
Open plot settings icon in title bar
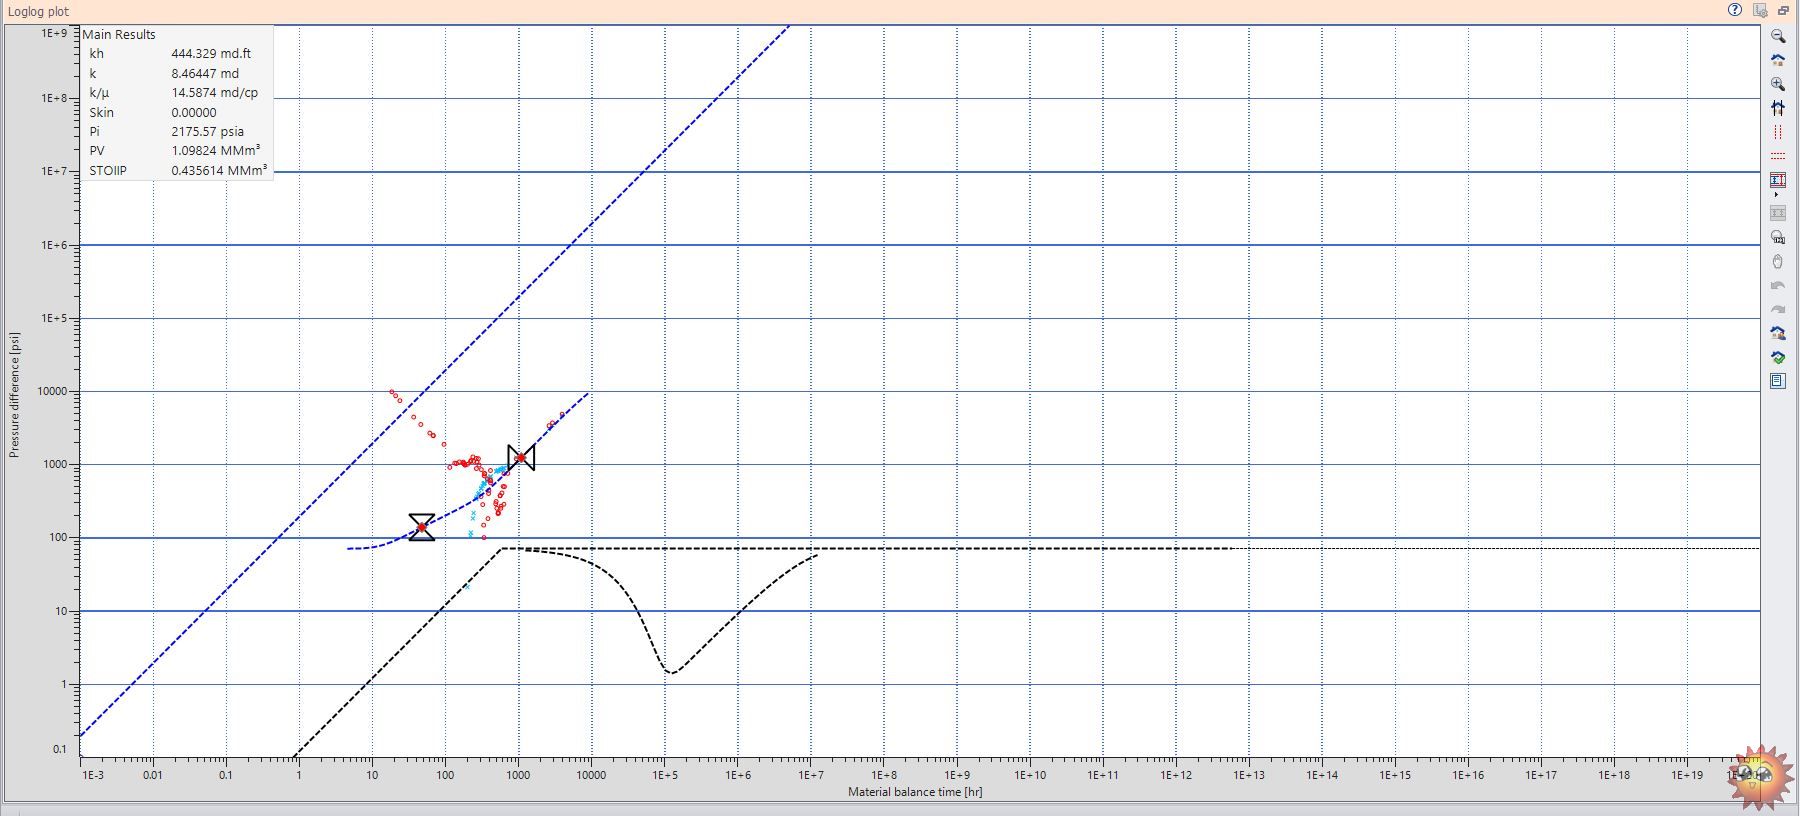click(1760, 10)
